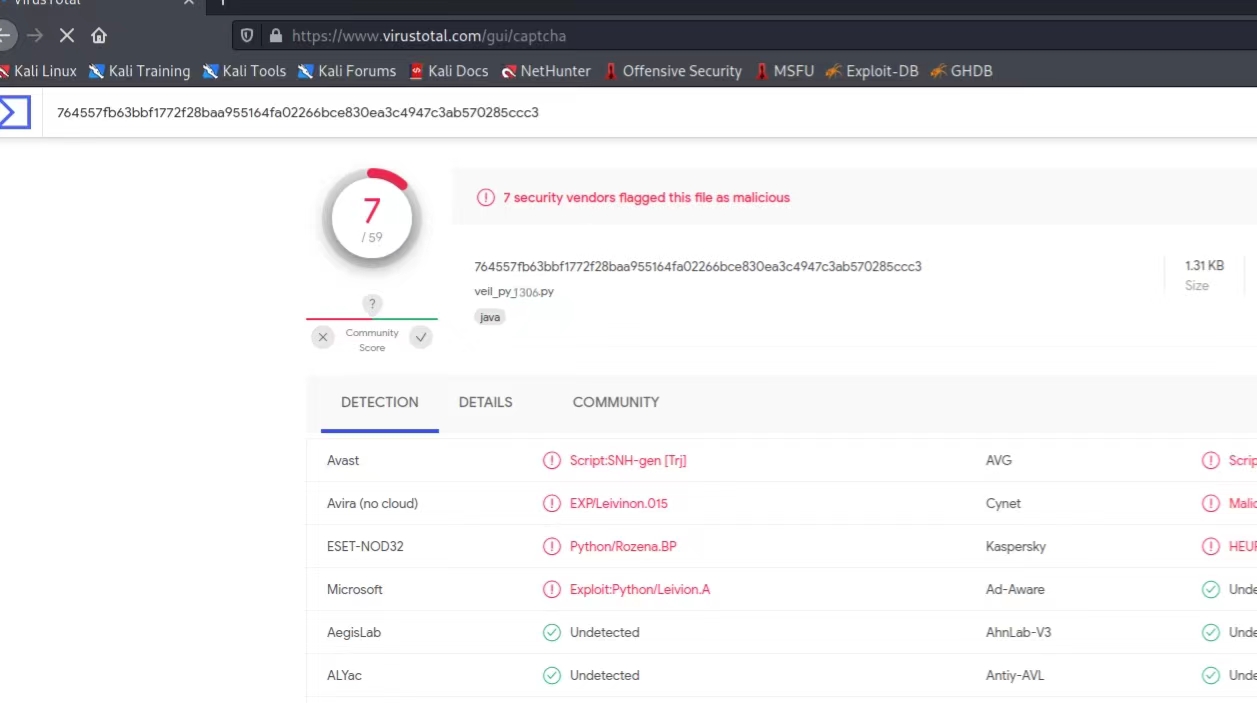Click the tracking protection shield icon
The width and height of the screenshot is (1257, 703).
point(247,36)
